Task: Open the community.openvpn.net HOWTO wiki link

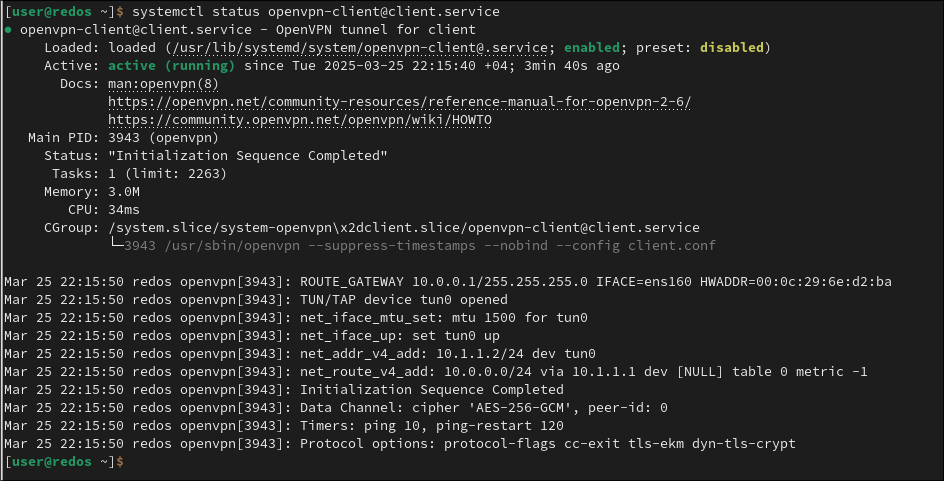Action: coord(299,120)
